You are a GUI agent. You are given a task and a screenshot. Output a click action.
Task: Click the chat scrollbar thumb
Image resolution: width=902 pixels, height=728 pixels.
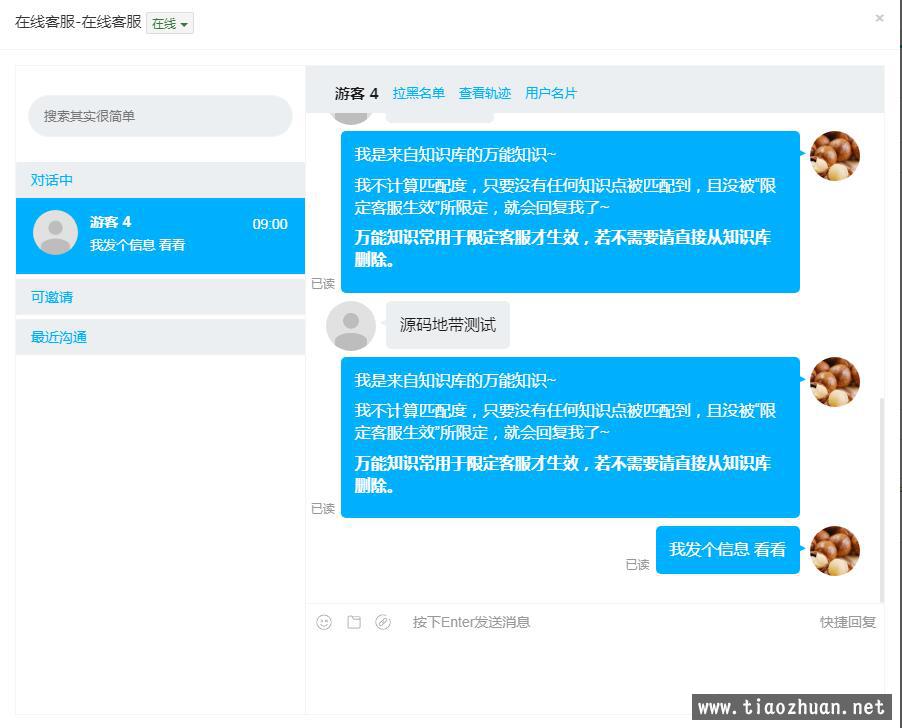click(881, 499)
